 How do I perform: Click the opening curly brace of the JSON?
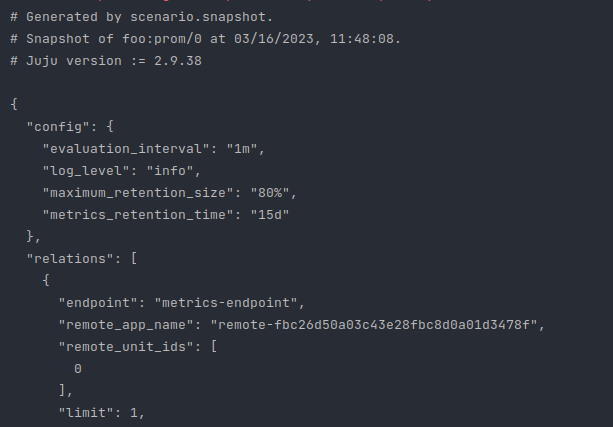tap(14, 104)
